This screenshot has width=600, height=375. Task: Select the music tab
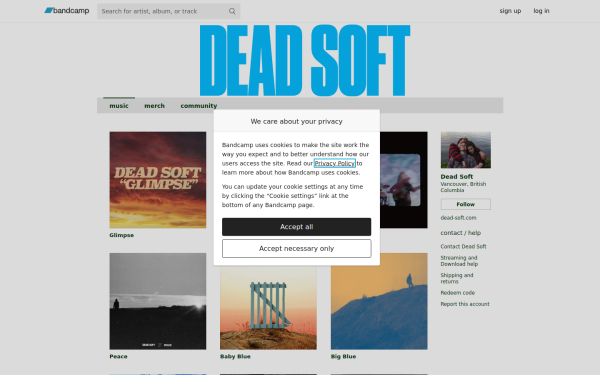[x=119, y=106]
